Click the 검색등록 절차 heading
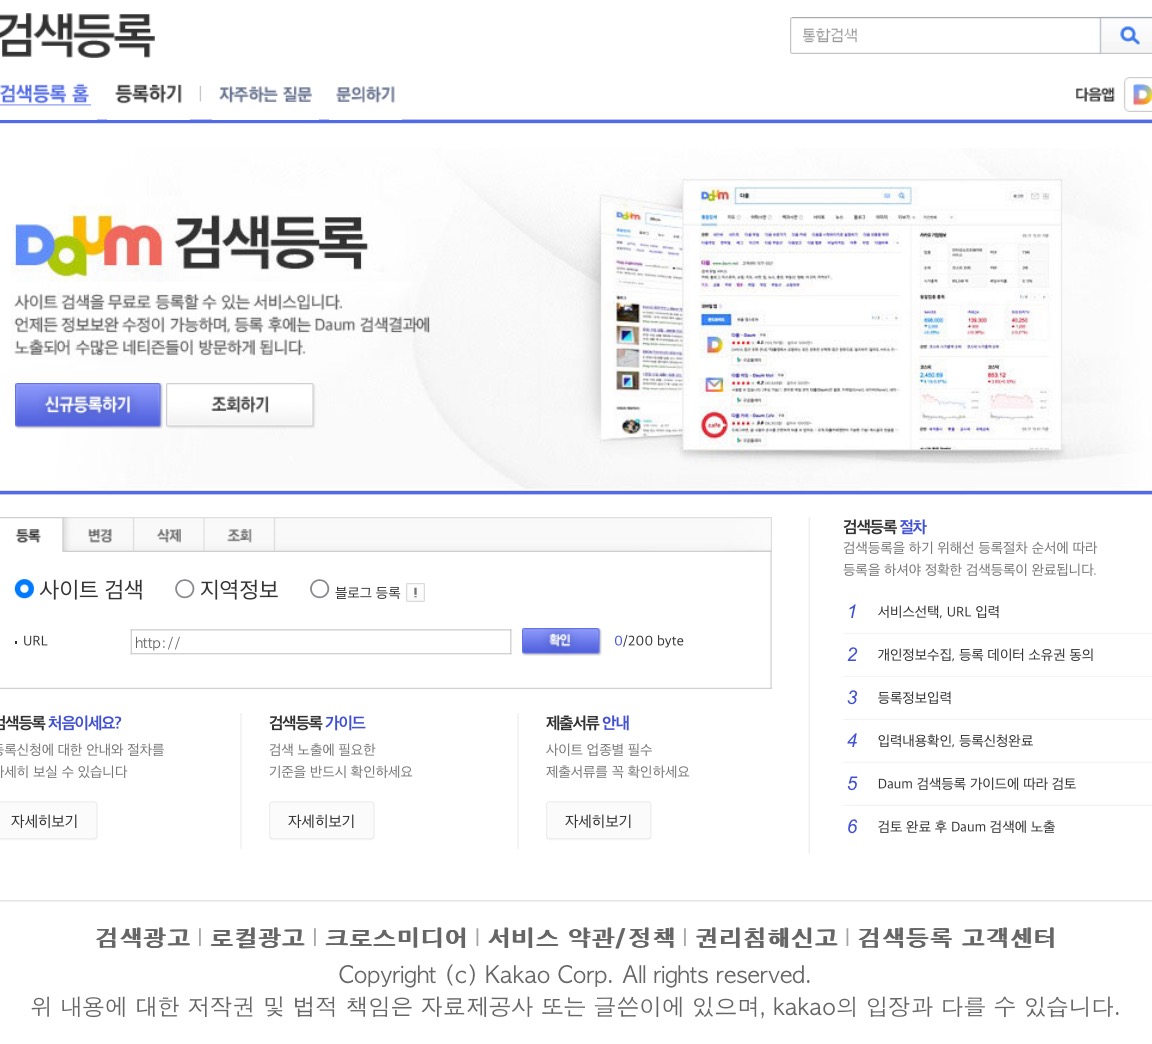This screenshot has width=1152, height=1044. (x=885, y=526)
